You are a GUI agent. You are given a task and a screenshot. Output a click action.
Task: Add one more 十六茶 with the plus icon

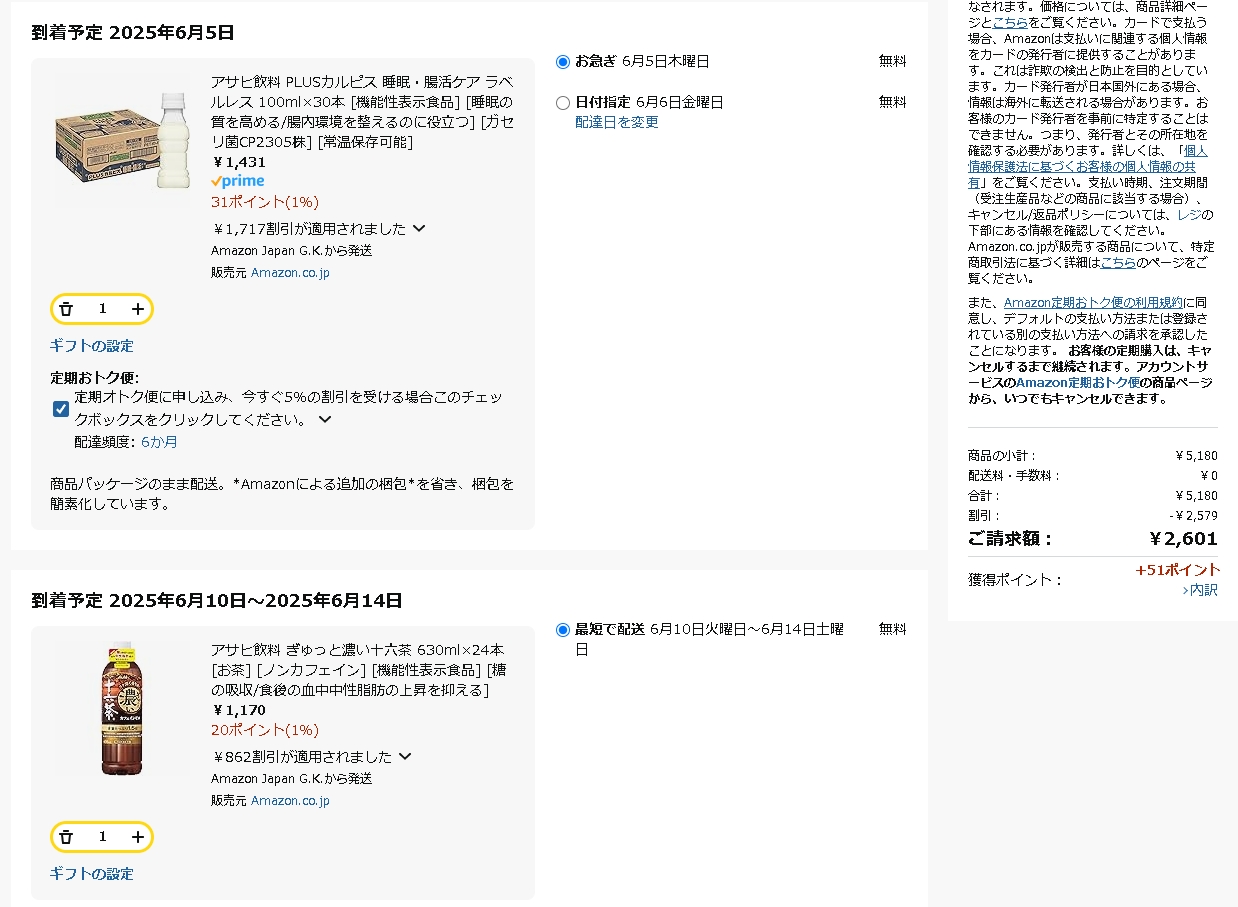[x=138, y=837]
